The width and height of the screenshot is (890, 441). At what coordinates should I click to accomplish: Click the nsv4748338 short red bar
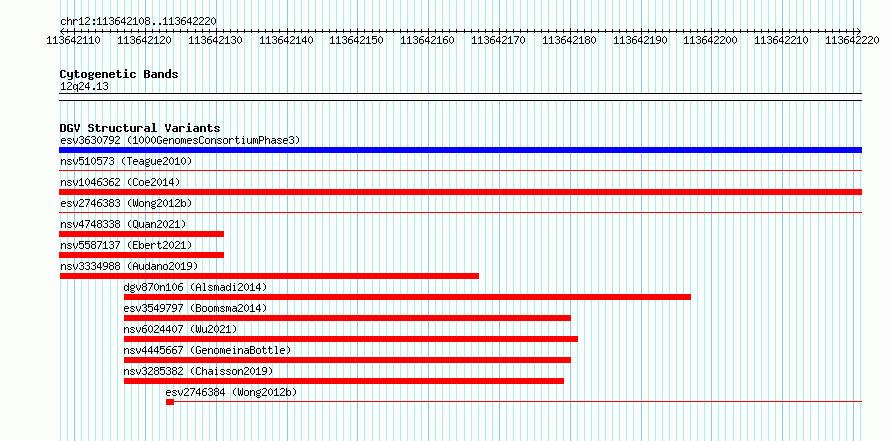click(141, 234)
